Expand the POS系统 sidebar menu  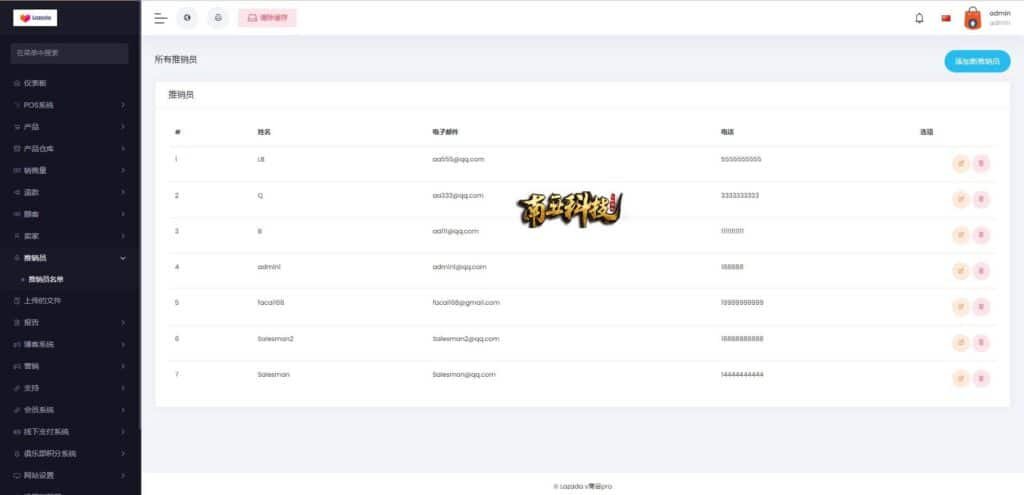pyautogui.click(x=68, y=105)
